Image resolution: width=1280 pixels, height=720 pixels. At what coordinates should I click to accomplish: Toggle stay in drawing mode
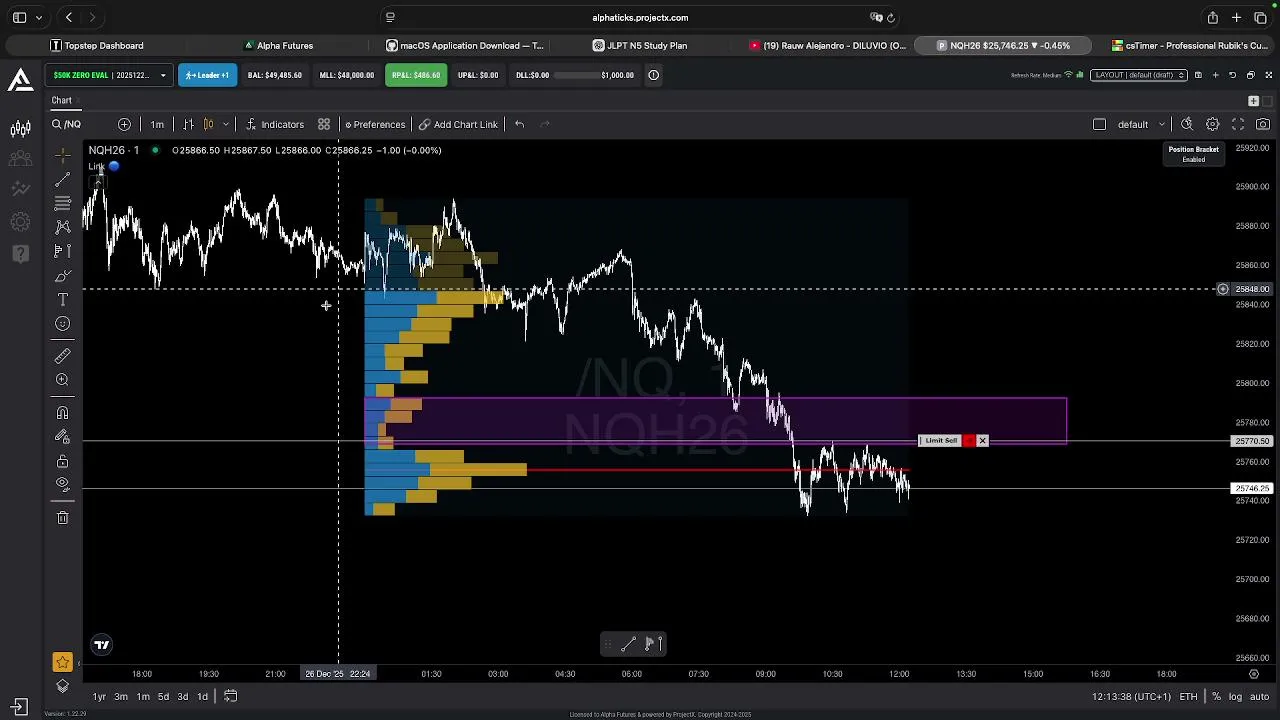62,437
